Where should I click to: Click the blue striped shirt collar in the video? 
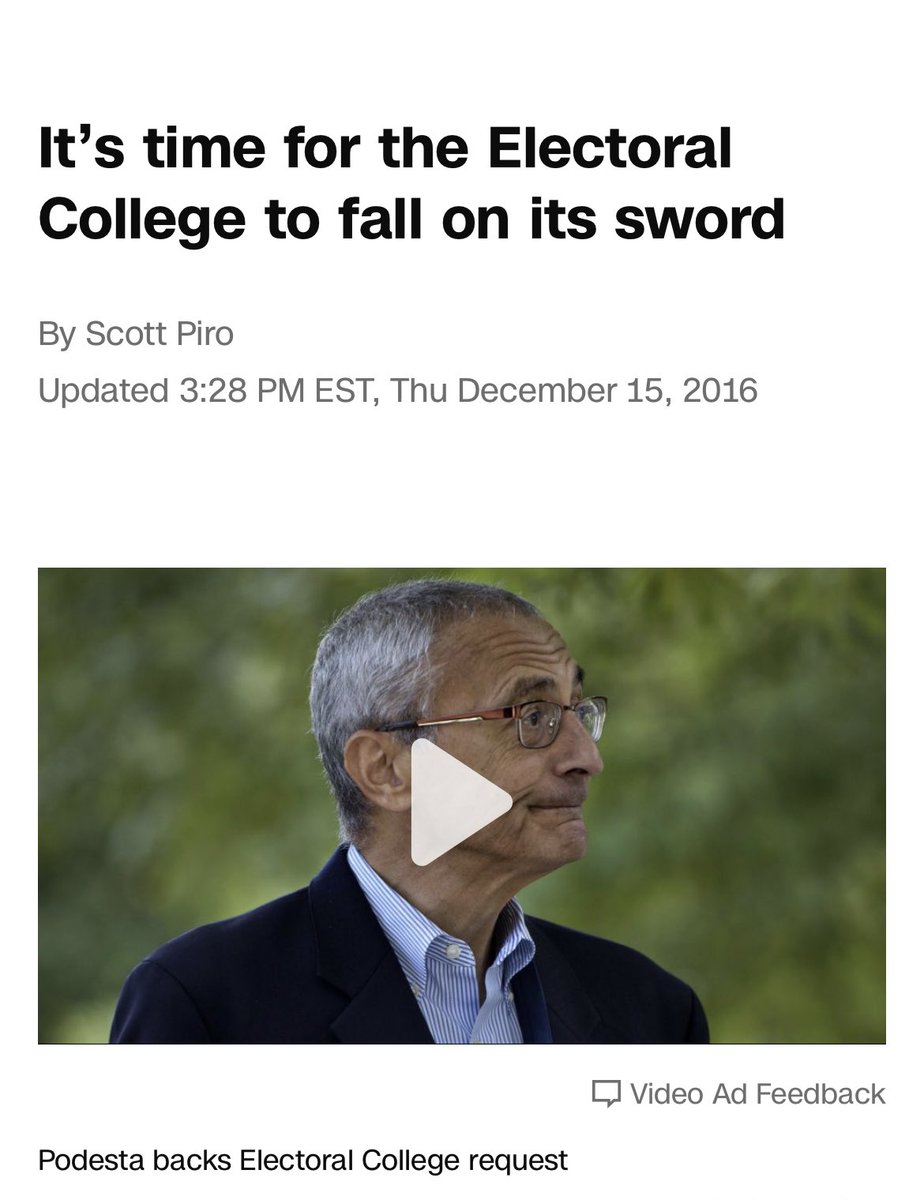pyautogui.click(x=440, y=930)
